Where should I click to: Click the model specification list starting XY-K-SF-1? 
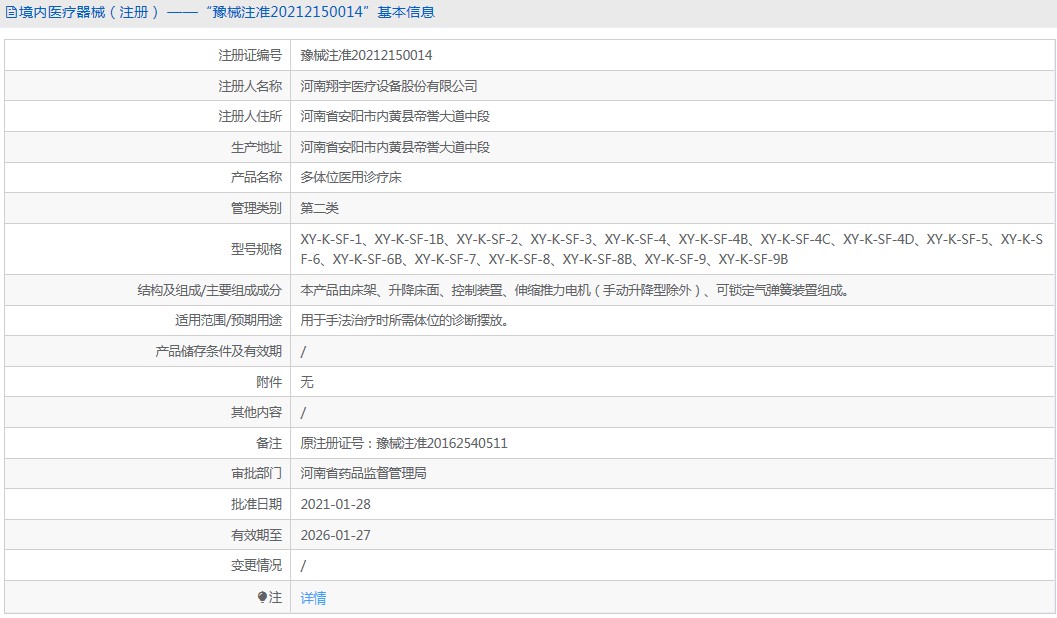671,249
